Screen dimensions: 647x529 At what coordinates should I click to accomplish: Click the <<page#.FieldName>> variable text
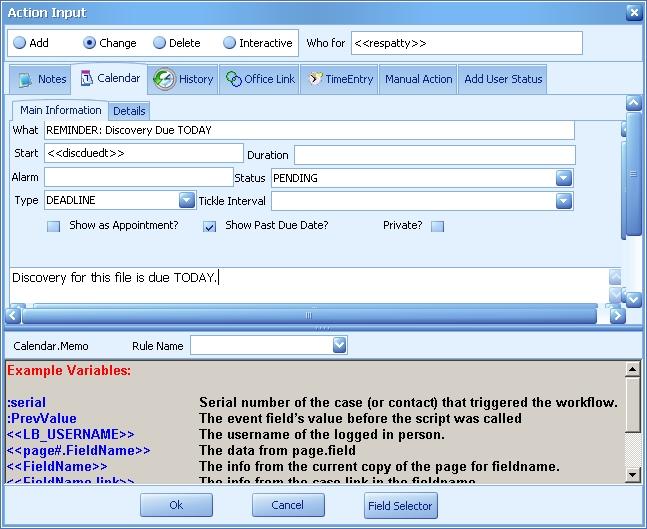[78, 451]
